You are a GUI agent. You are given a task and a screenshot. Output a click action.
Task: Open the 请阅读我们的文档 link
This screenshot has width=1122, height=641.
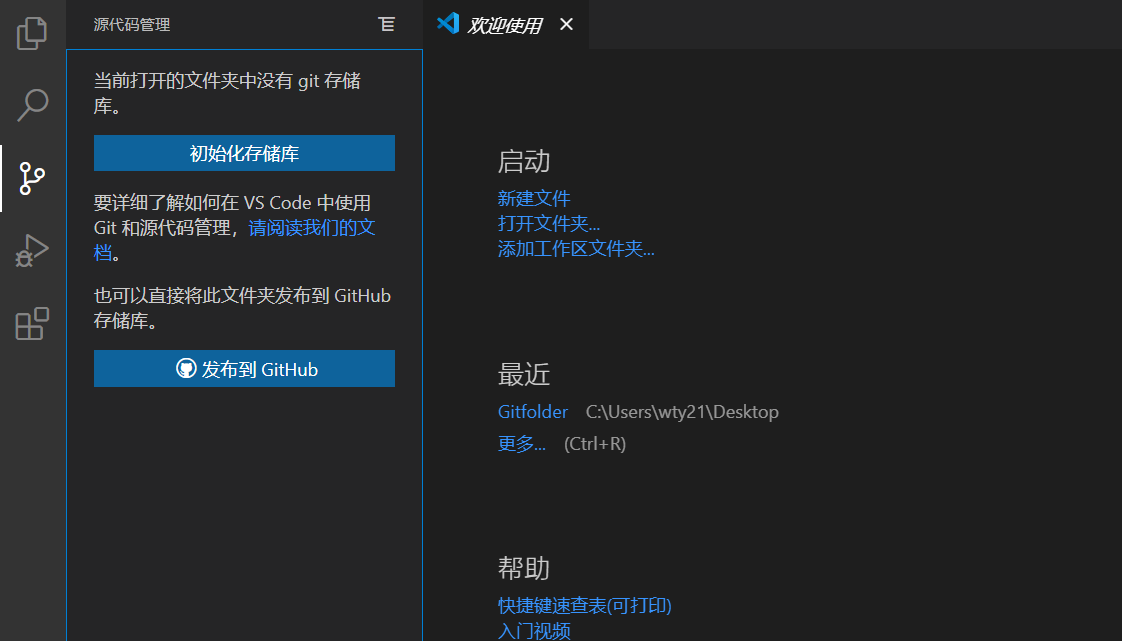311,228
